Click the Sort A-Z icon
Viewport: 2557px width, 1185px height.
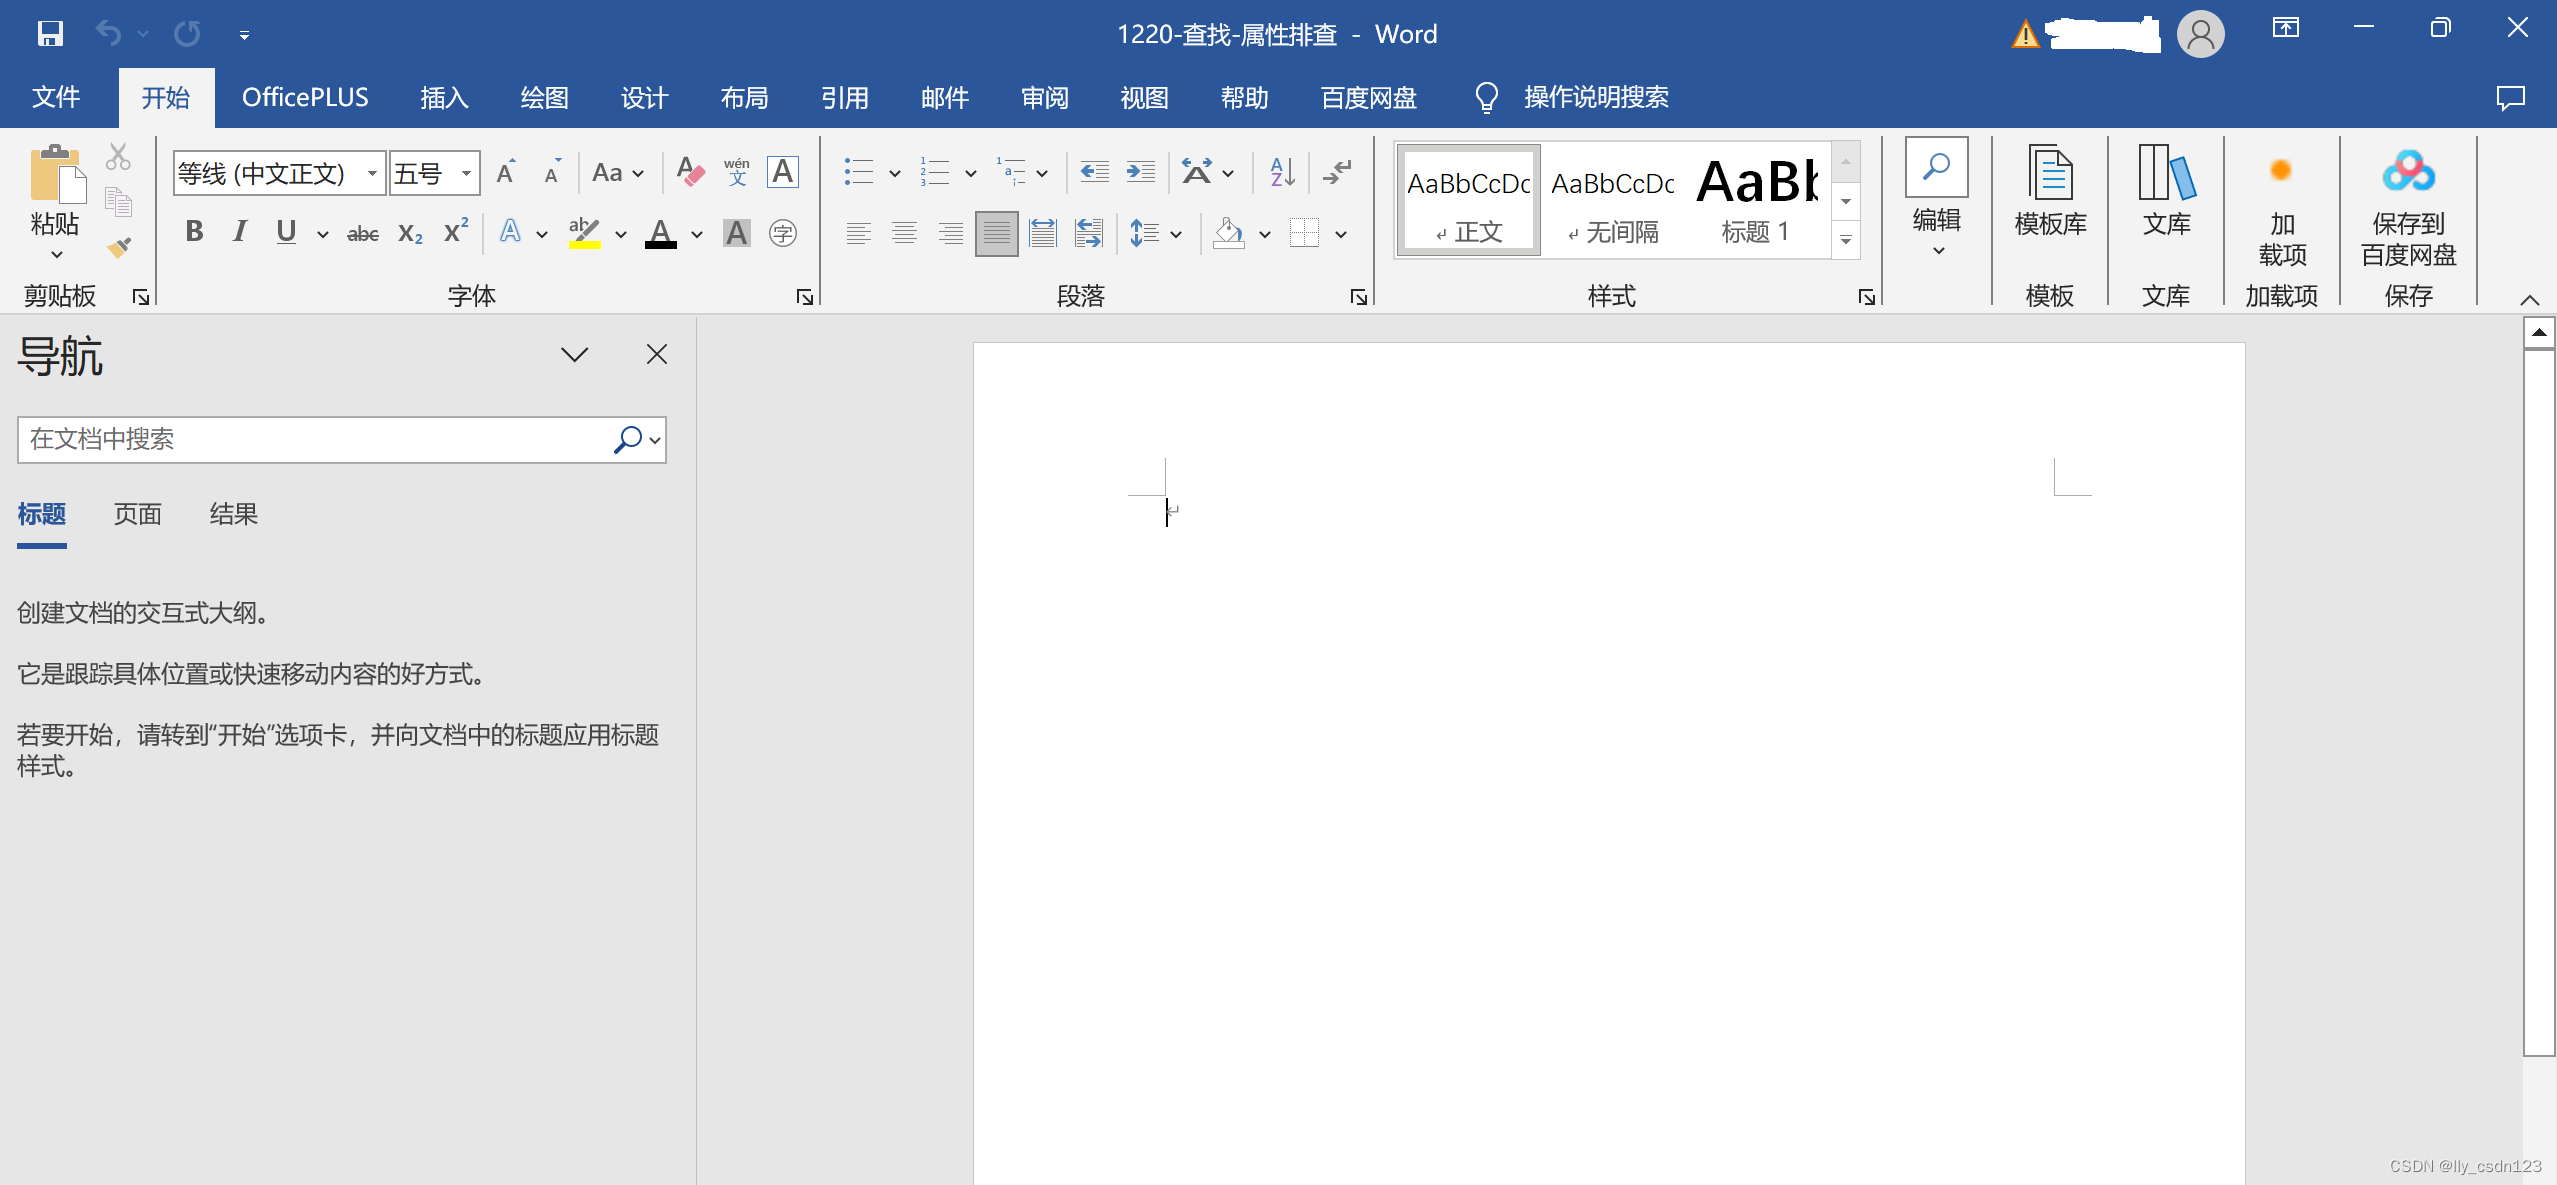tap(1282, 172)
